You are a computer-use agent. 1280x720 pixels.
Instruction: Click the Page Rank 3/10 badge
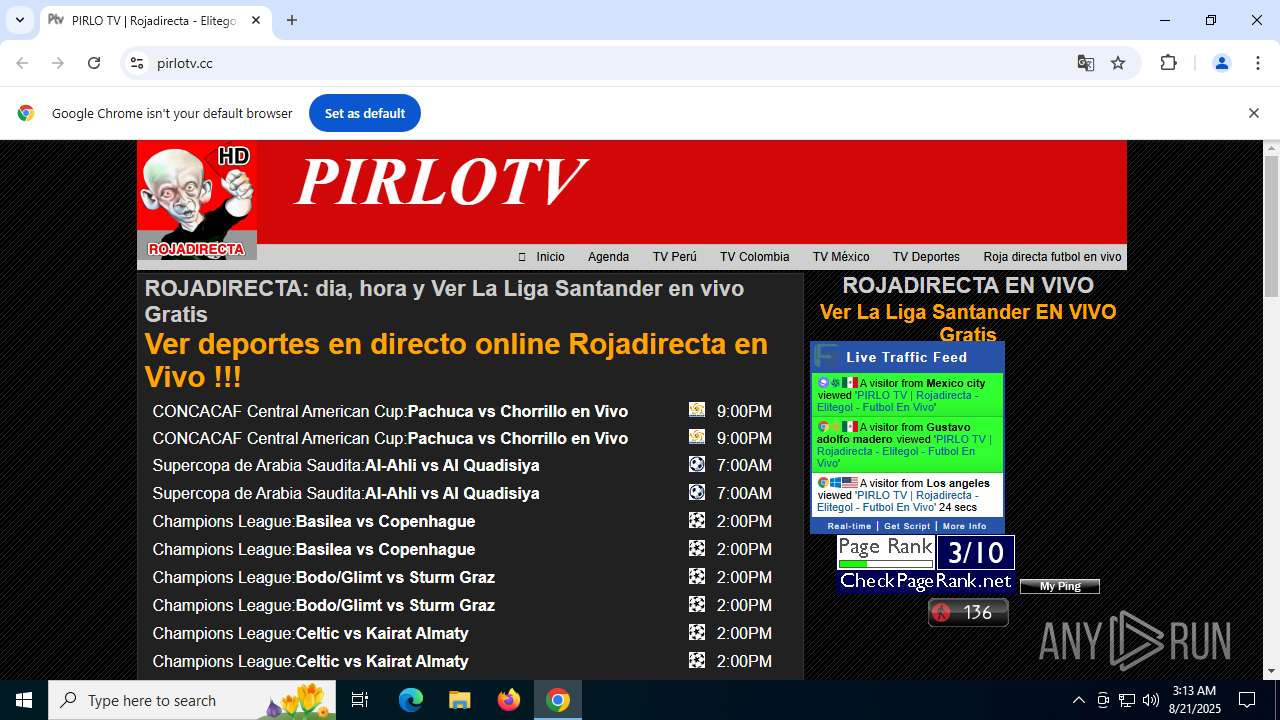(x=925, y=564)
